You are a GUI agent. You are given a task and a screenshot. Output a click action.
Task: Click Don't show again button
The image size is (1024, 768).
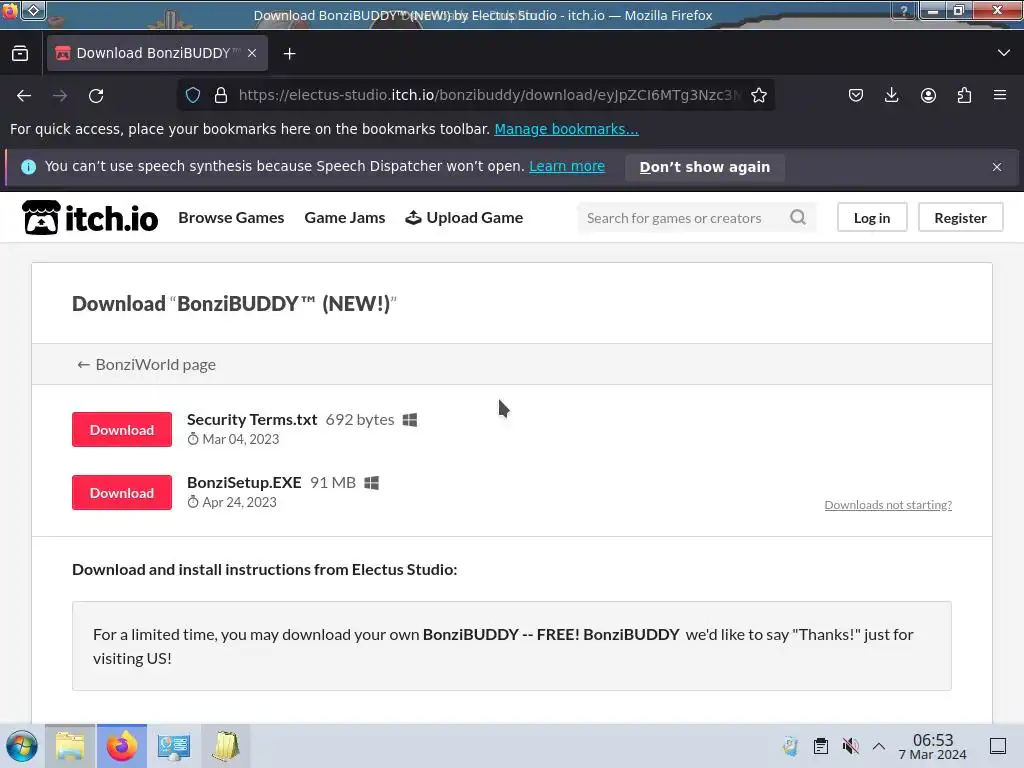coord(705,167)
